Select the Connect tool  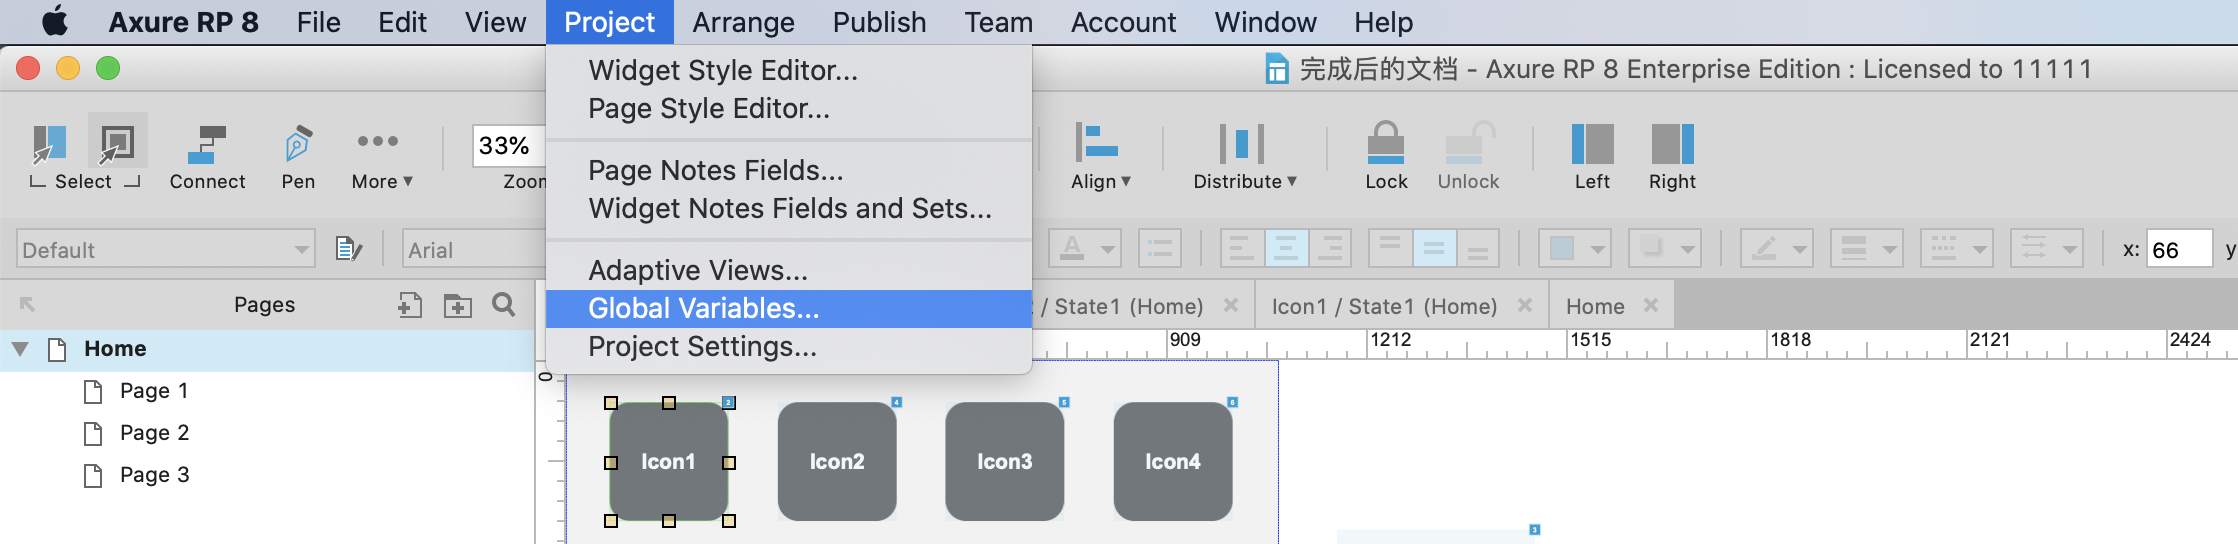click(207, 156)
